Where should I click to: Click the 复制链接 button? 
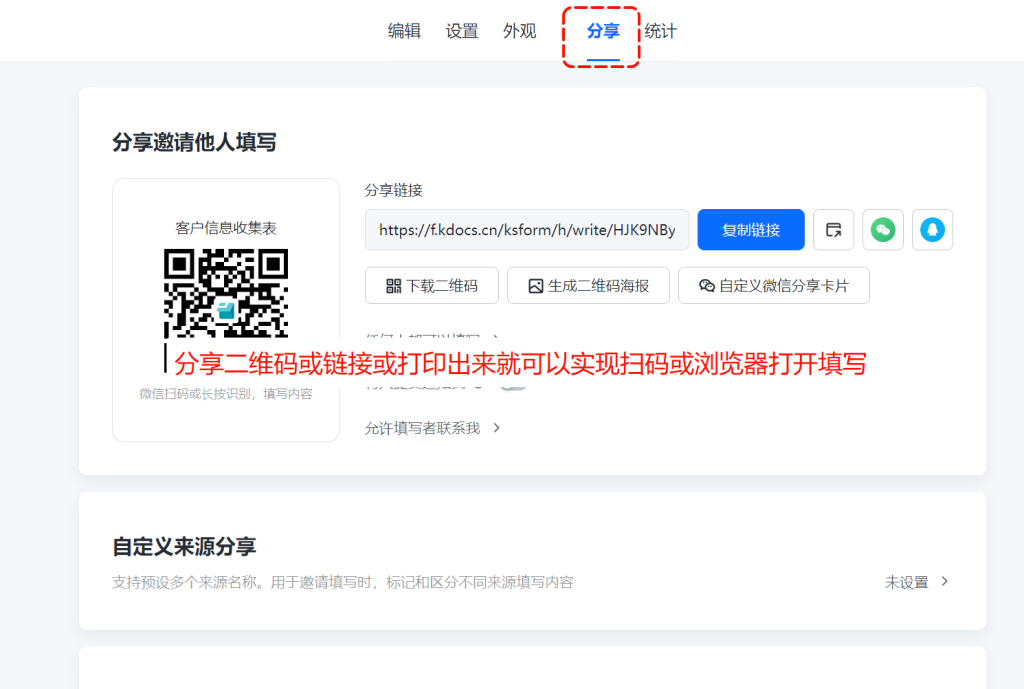click(751, 230)
